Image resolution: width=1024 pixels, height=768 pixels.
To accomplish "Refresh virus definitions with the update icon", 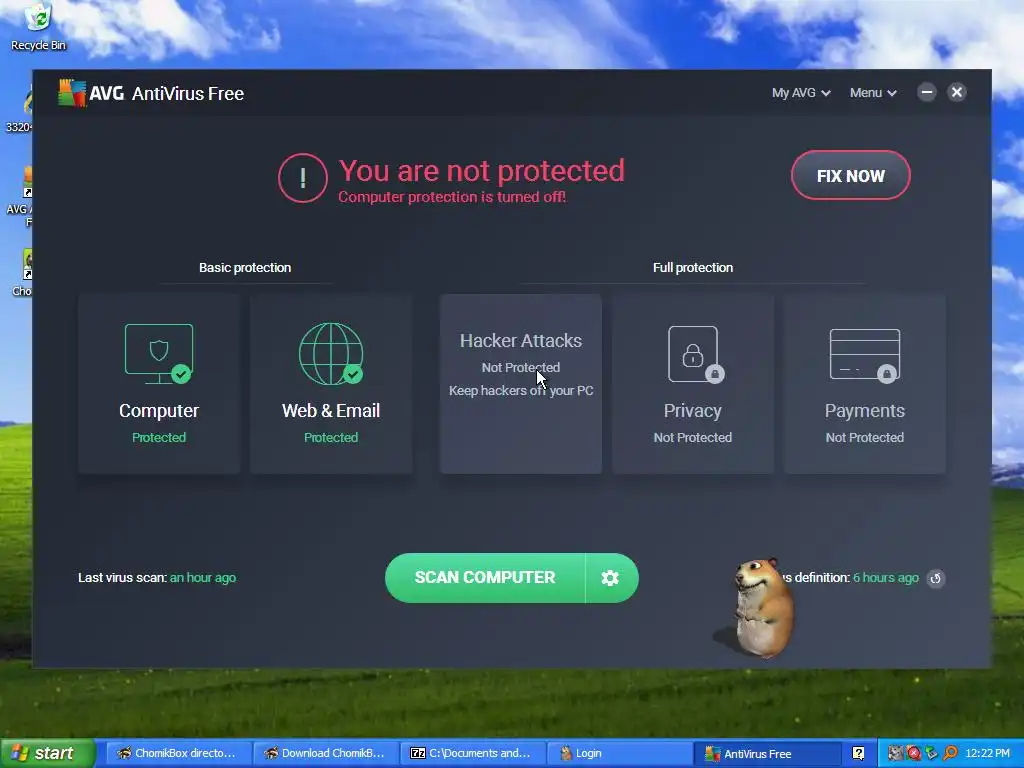I will 936,578.
